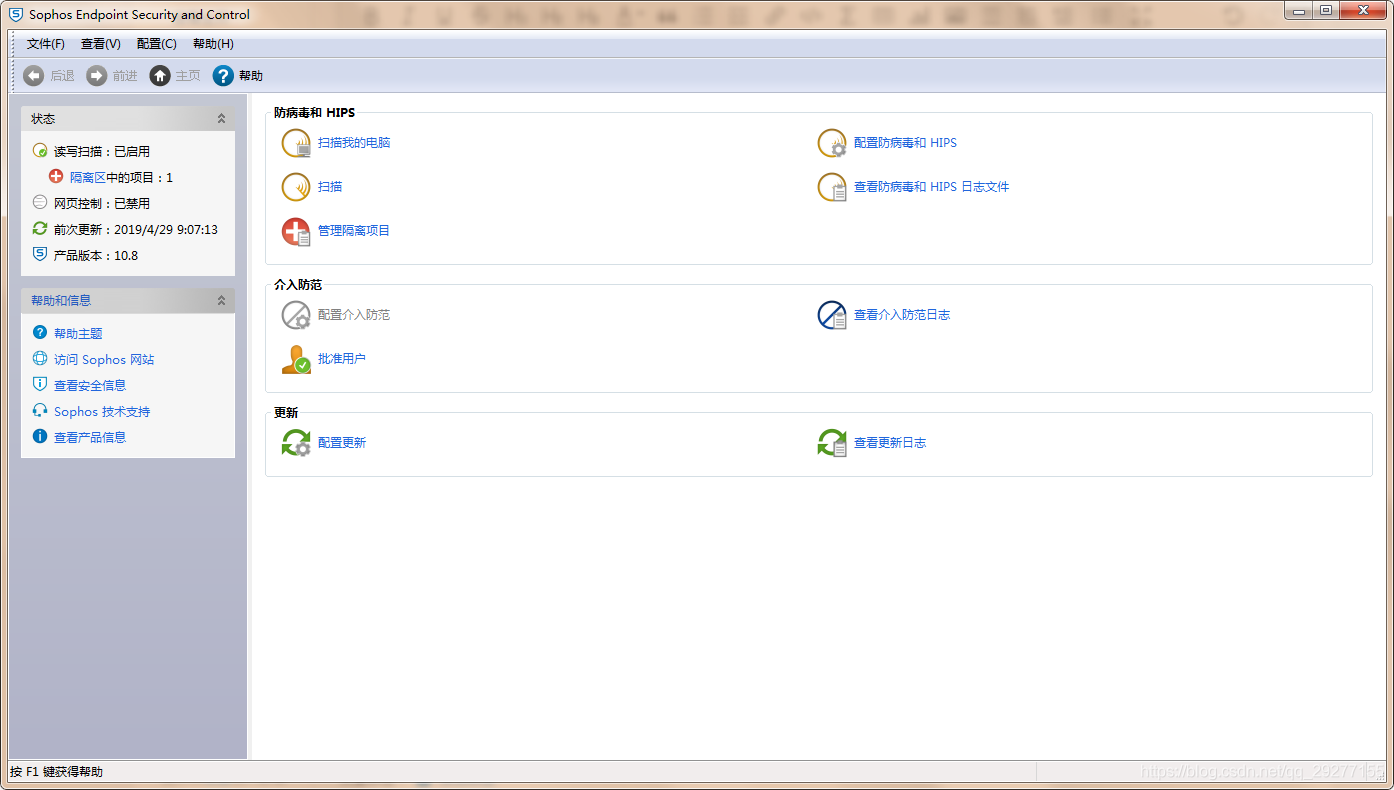
Task: Click the red 管理隔离项目 quarantine icon
Action: click(x=296, y=231)
